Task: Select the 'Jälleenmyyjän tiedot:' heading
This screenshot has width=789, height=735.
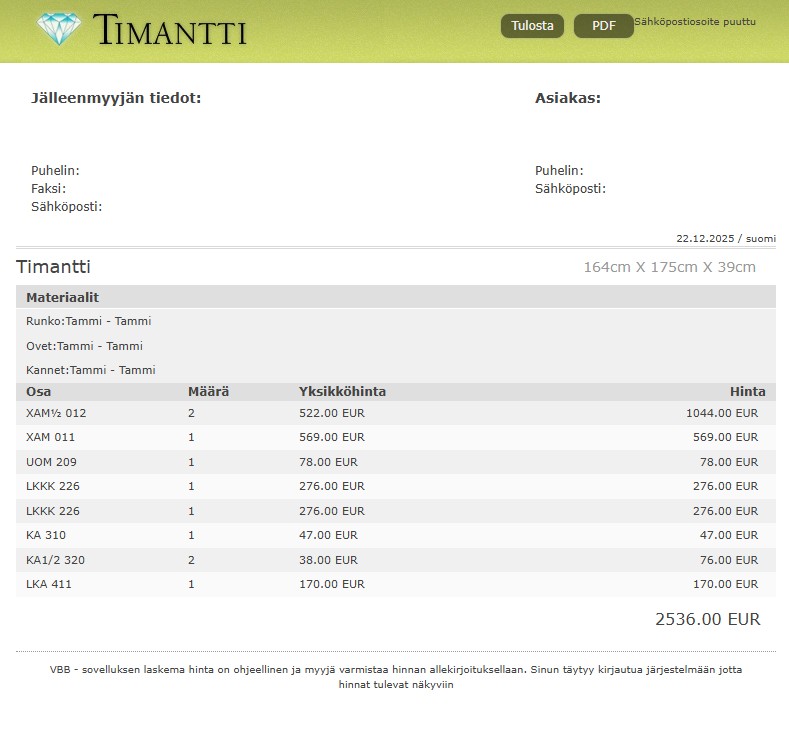Action: [116, 98]
